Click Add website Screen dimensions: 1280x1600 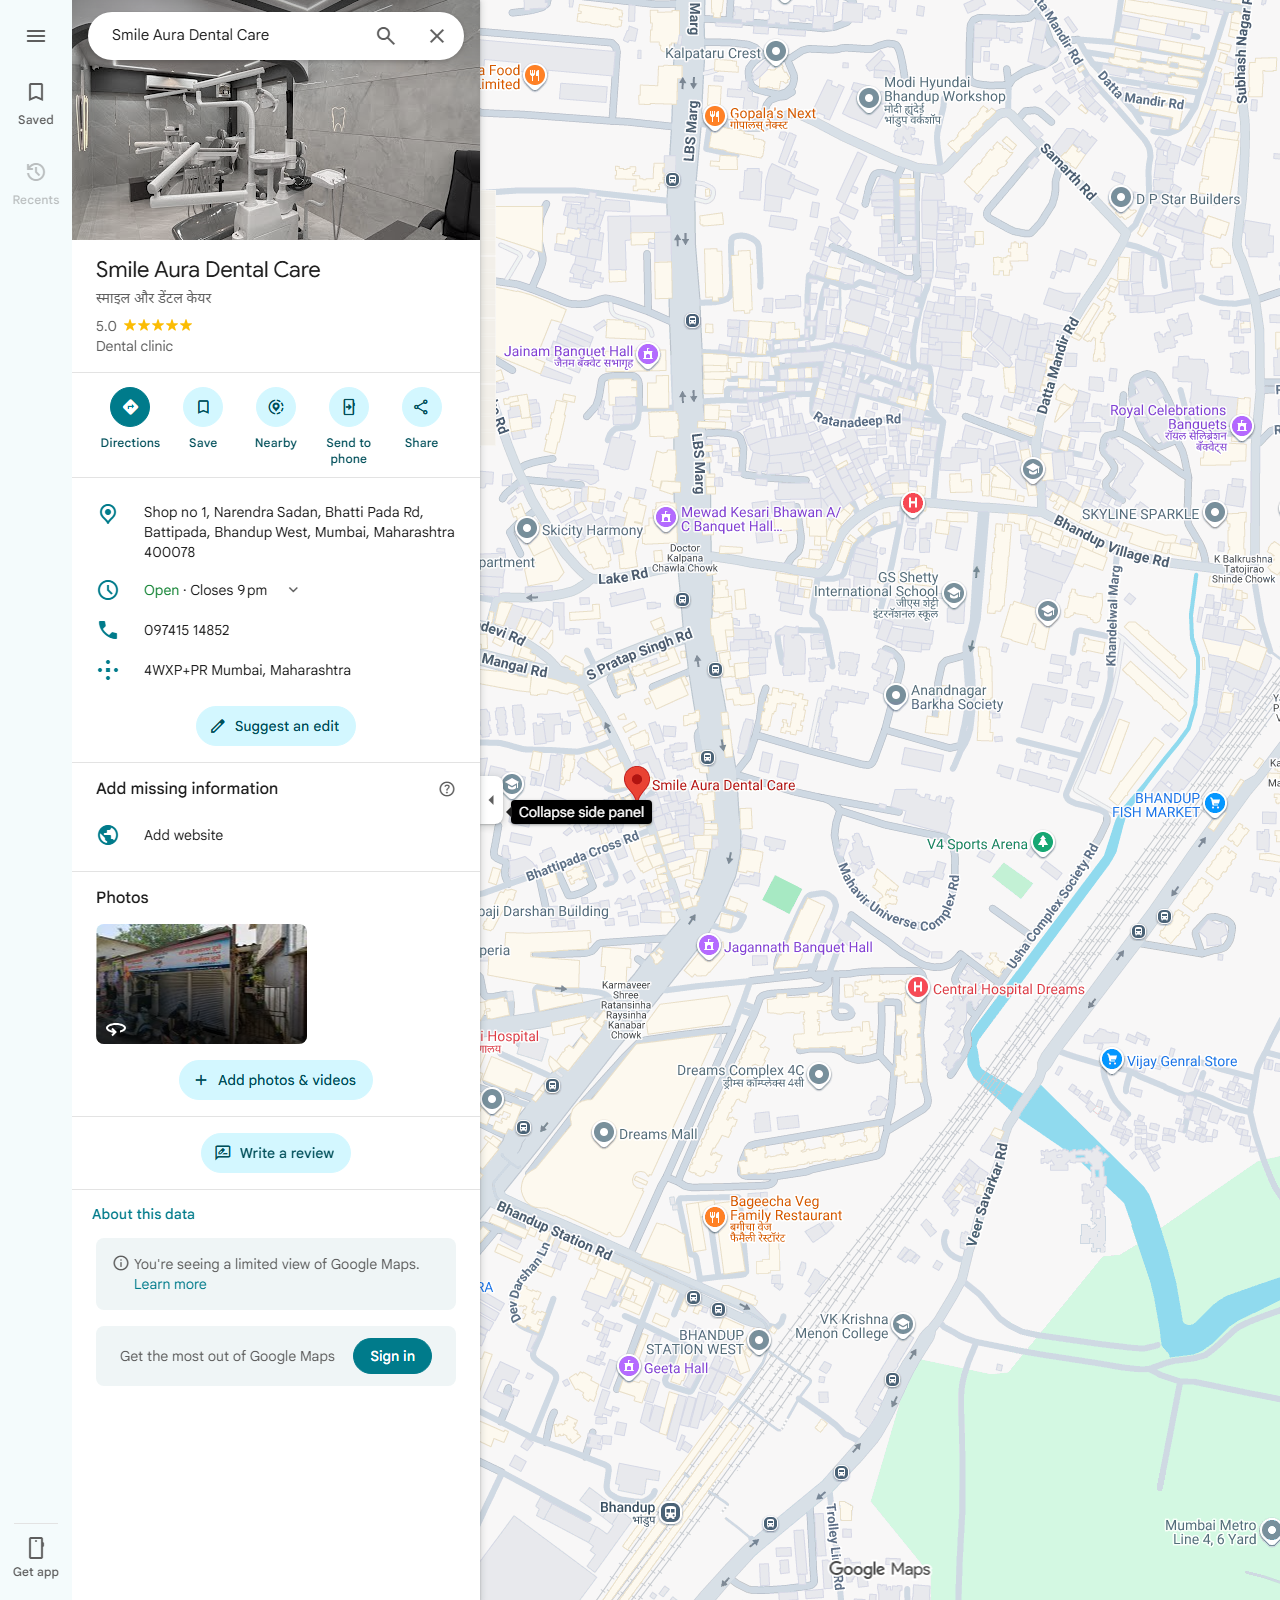[183, 835]
